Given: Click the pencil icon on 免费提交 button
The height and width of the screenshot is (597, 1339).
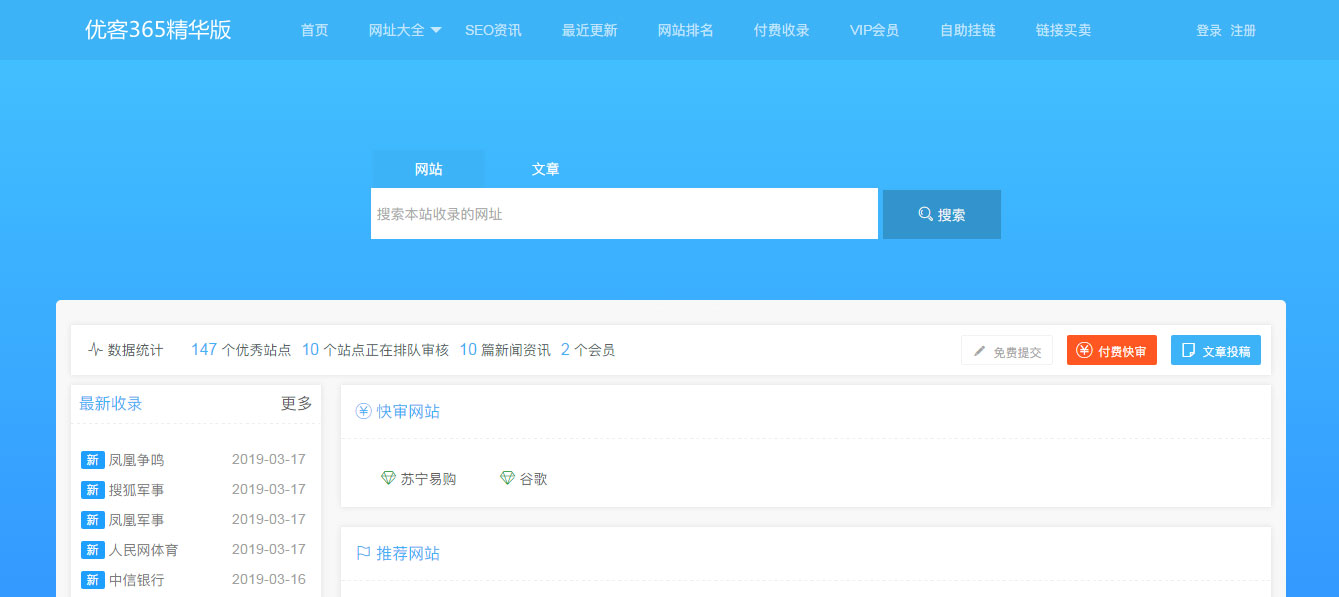Looking at the screenshot, I should click(x=980, y=349).
